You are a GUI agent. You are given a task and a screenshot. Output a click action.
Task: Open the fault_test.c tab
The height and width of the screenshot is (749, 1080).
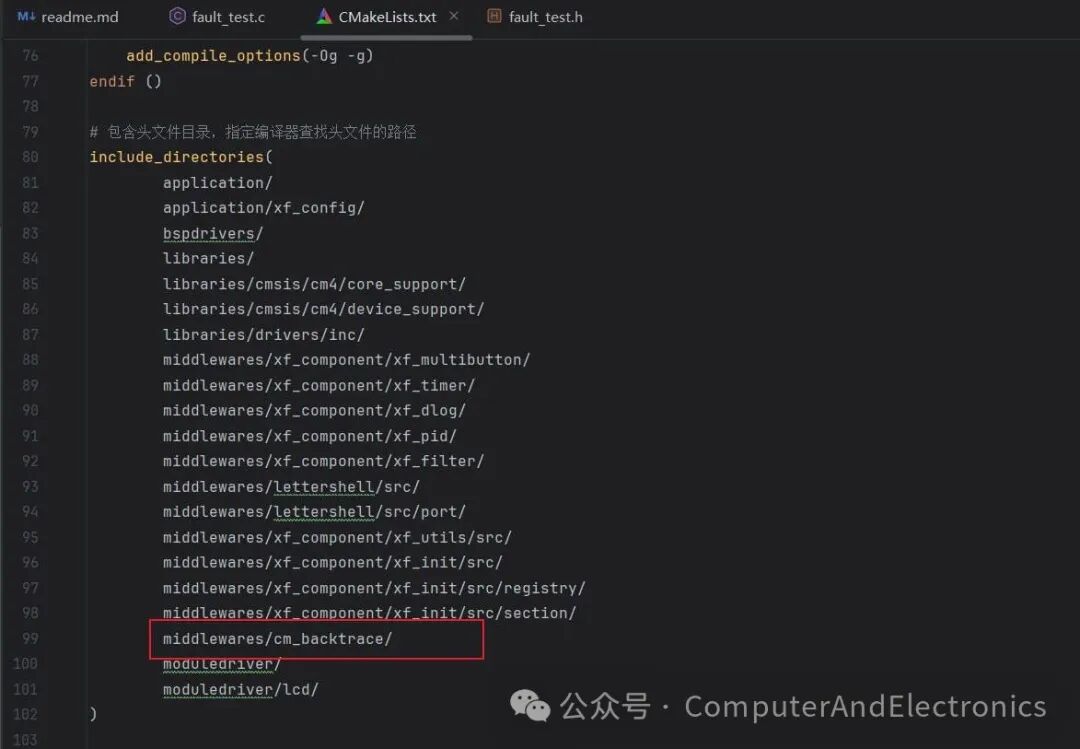click(x=228, y=16)
